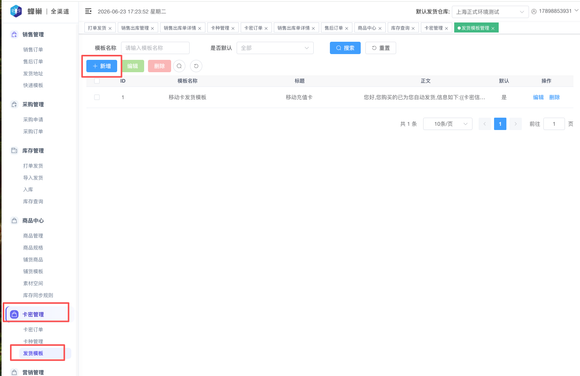The width and height of the screenshot is (580, 376).
Task: Click the 模板名称 input field
Action: (x=155, y=48)
